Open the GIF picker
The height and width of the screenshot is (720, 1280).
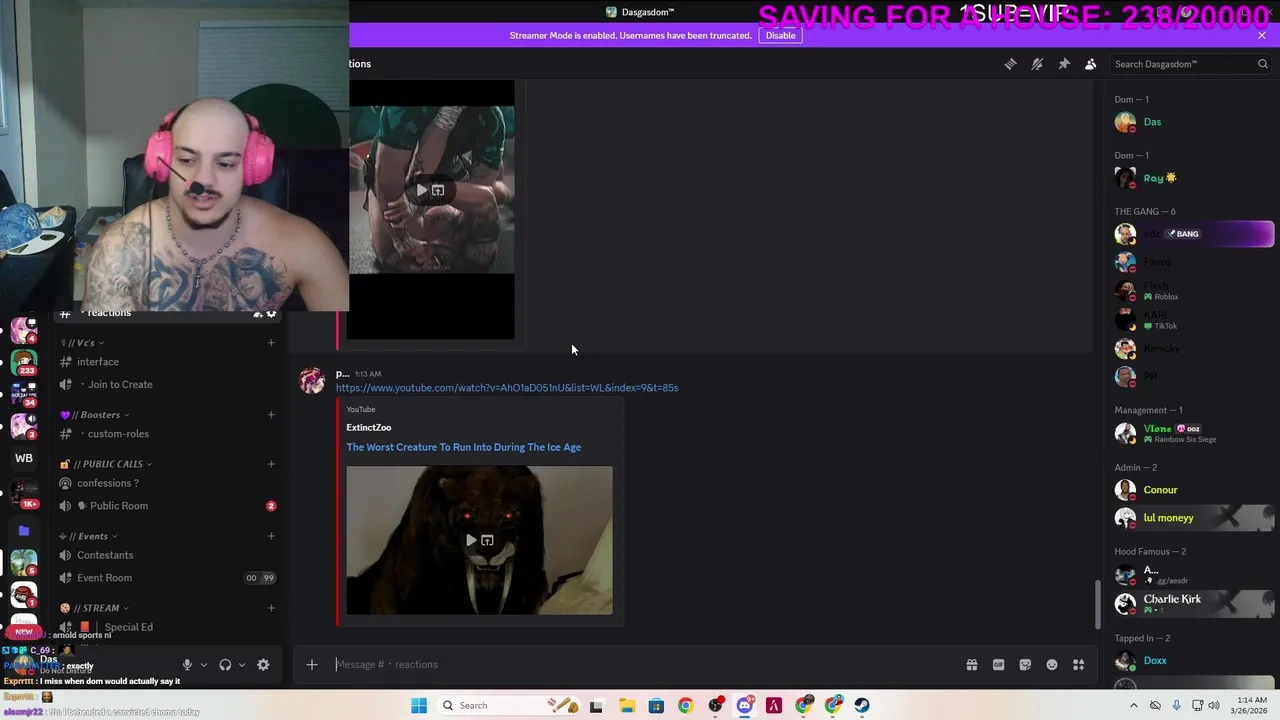pyautogui.click(x=998, y=664)
